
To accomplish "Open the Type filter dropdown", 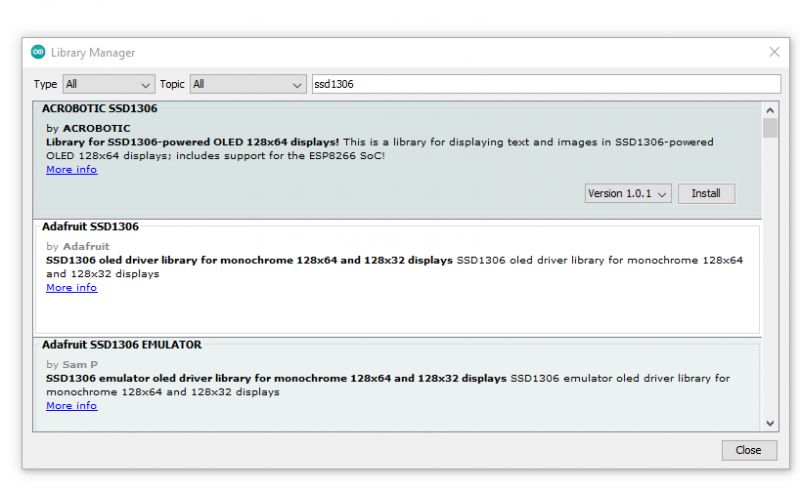I will (108, 84).
